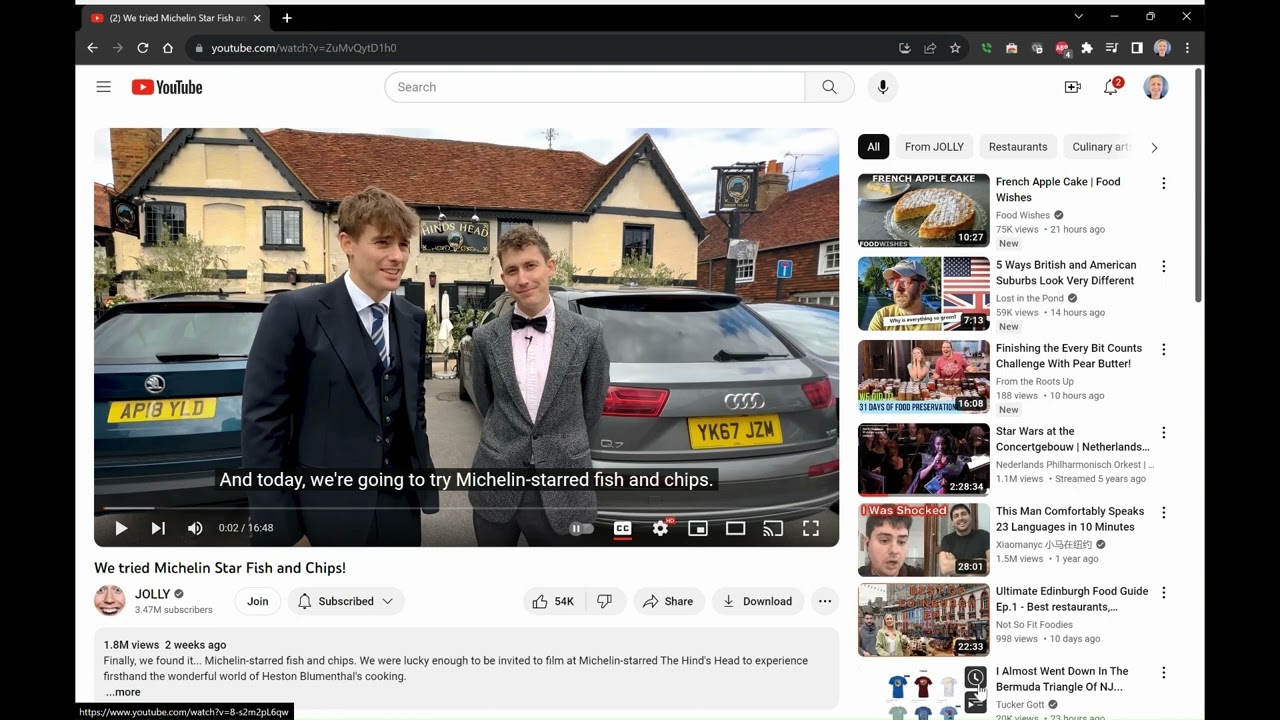Open the Extensions puzzle menu
The width and height of the screenshot is (1280, 720).
[1087, 48]
